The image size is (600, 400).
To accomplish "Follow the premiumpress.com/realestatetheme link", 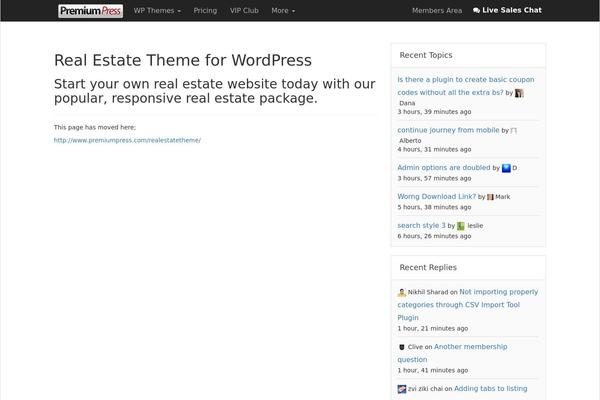I will pos(127,140).
